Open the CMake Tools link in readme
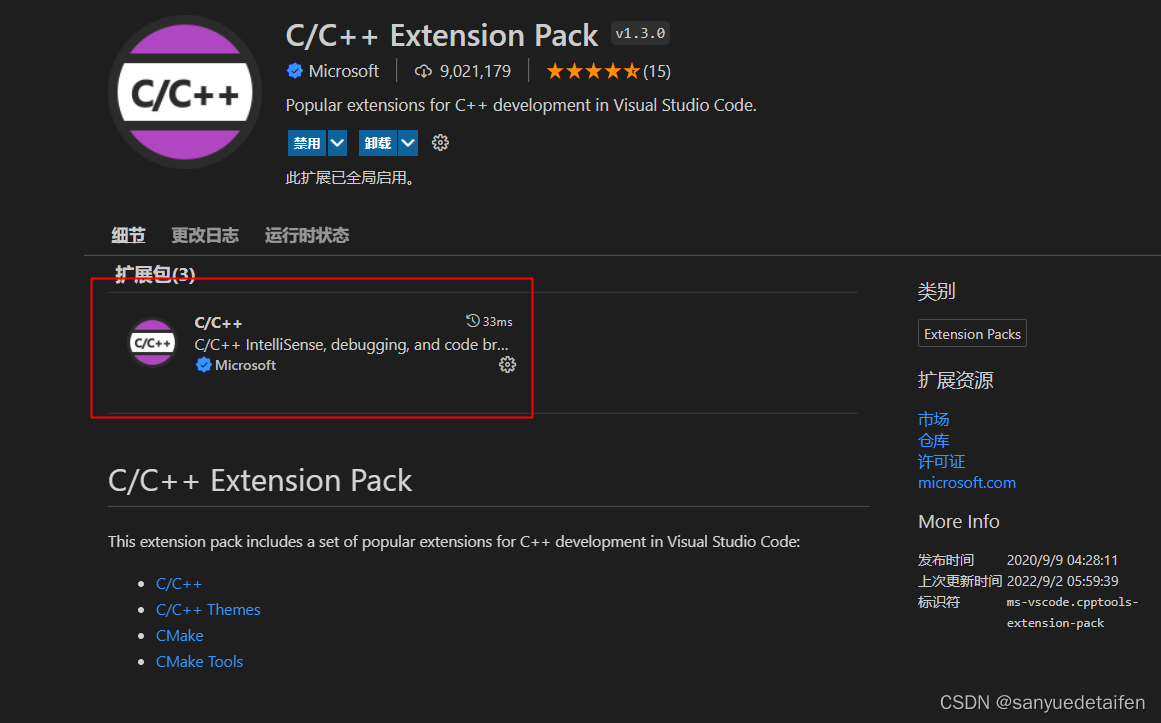The height and width of the screenshot is (723, 1161). click(x=199, y=661)
